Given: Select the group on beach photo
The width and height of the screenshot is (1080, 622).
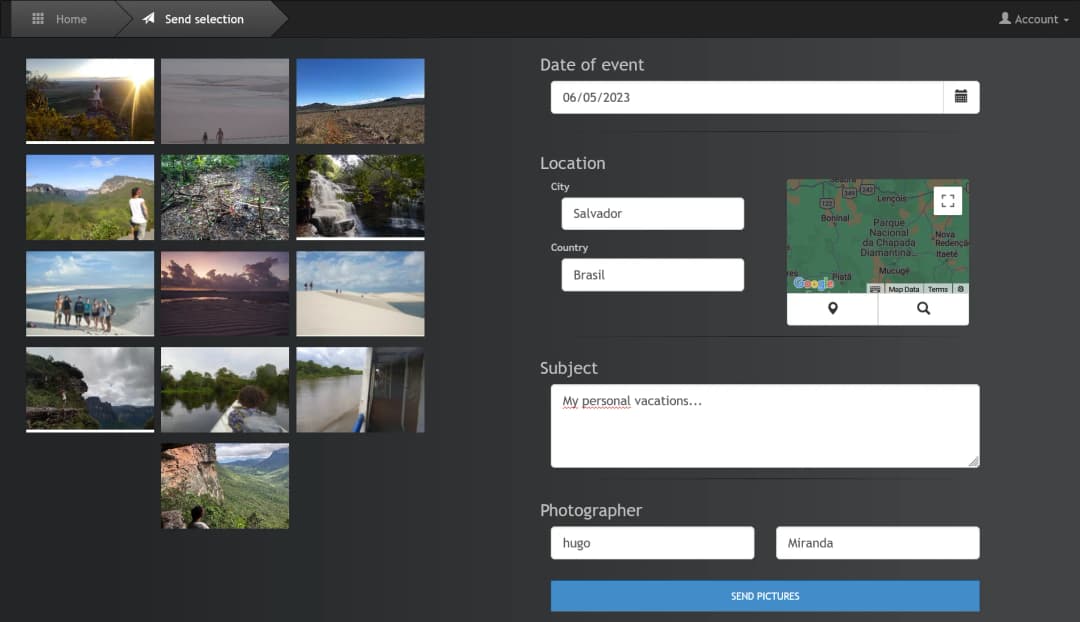Looking at the screenshot, I should (x=90, y=292).
